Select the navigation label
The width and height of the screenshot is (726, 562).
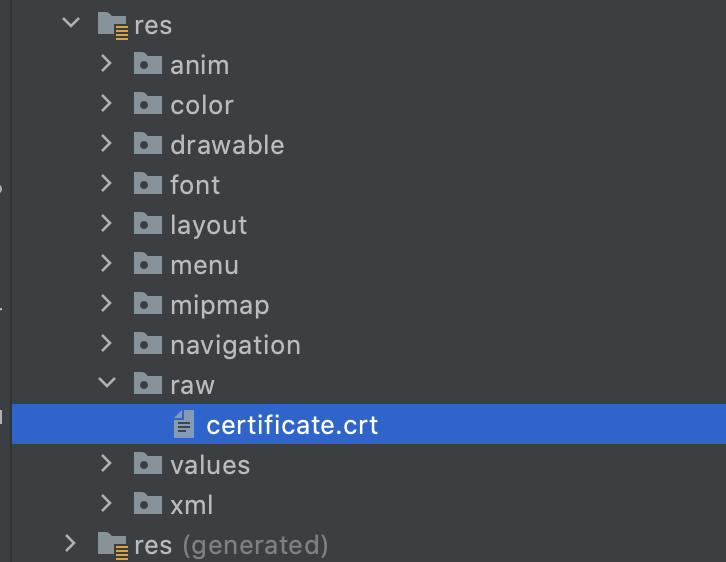pos(235,346)
